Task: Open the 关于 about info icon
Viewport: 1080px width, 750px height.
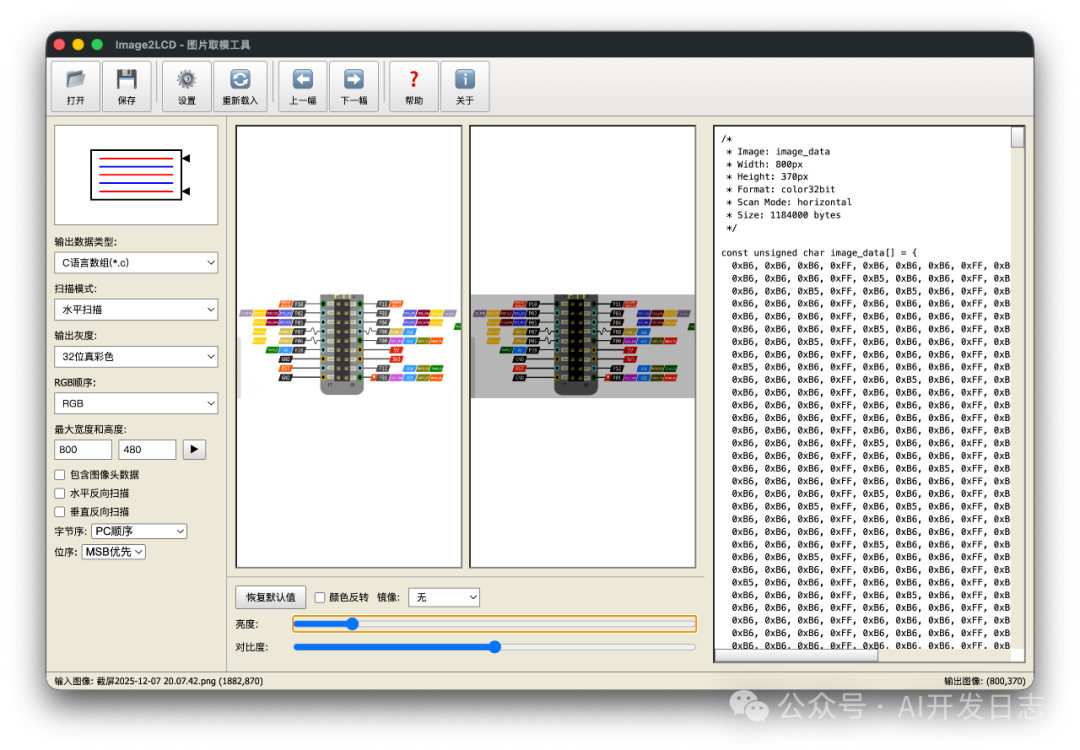Action: click(465, 86)
